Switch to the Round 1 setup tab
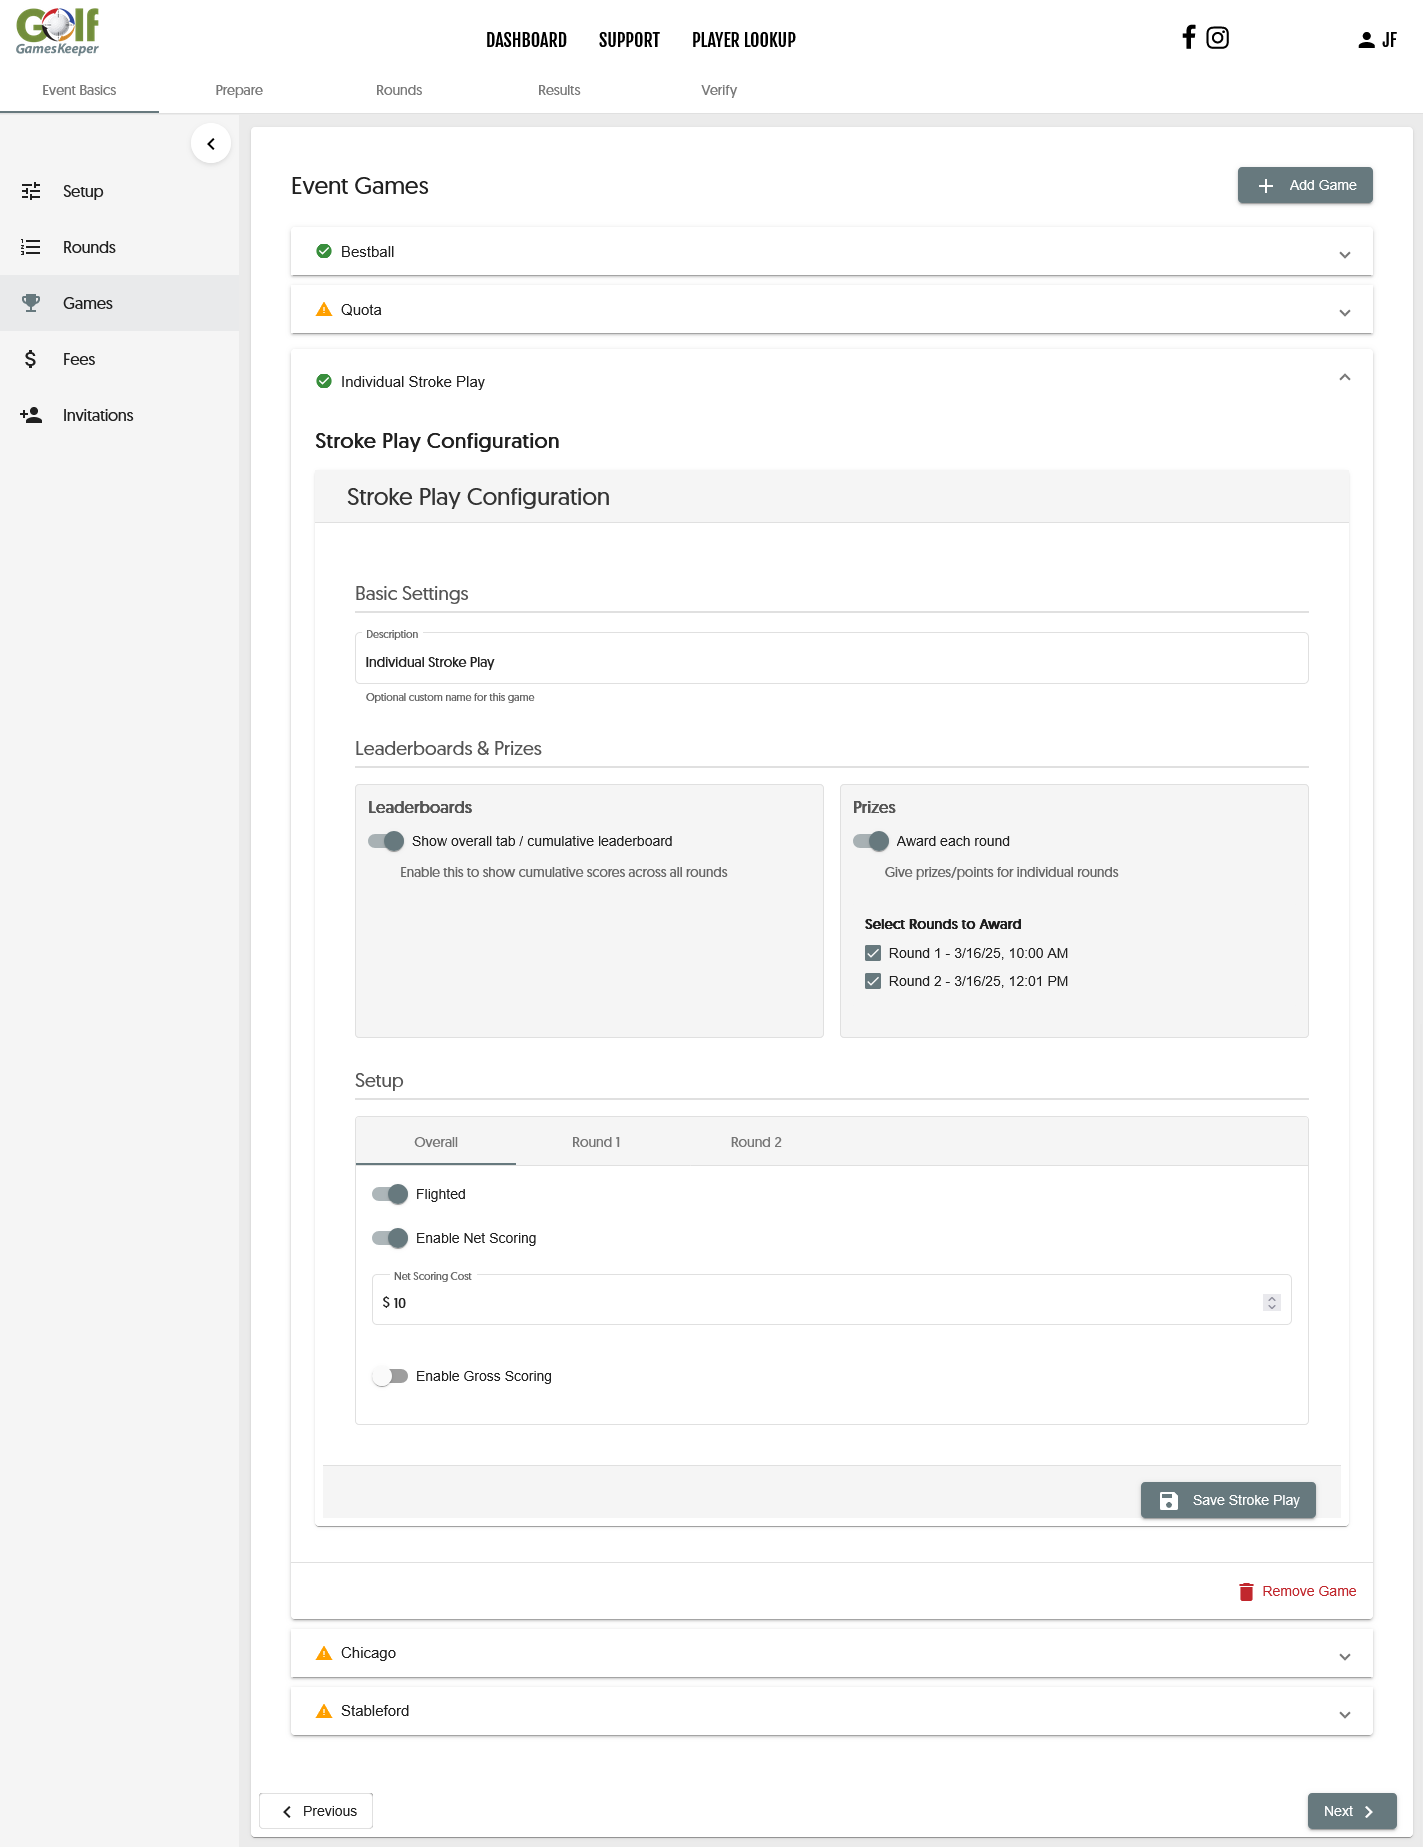The height and width of the screenshot is (1847, 1423). pyautogui.click(x=596, y=1142)
